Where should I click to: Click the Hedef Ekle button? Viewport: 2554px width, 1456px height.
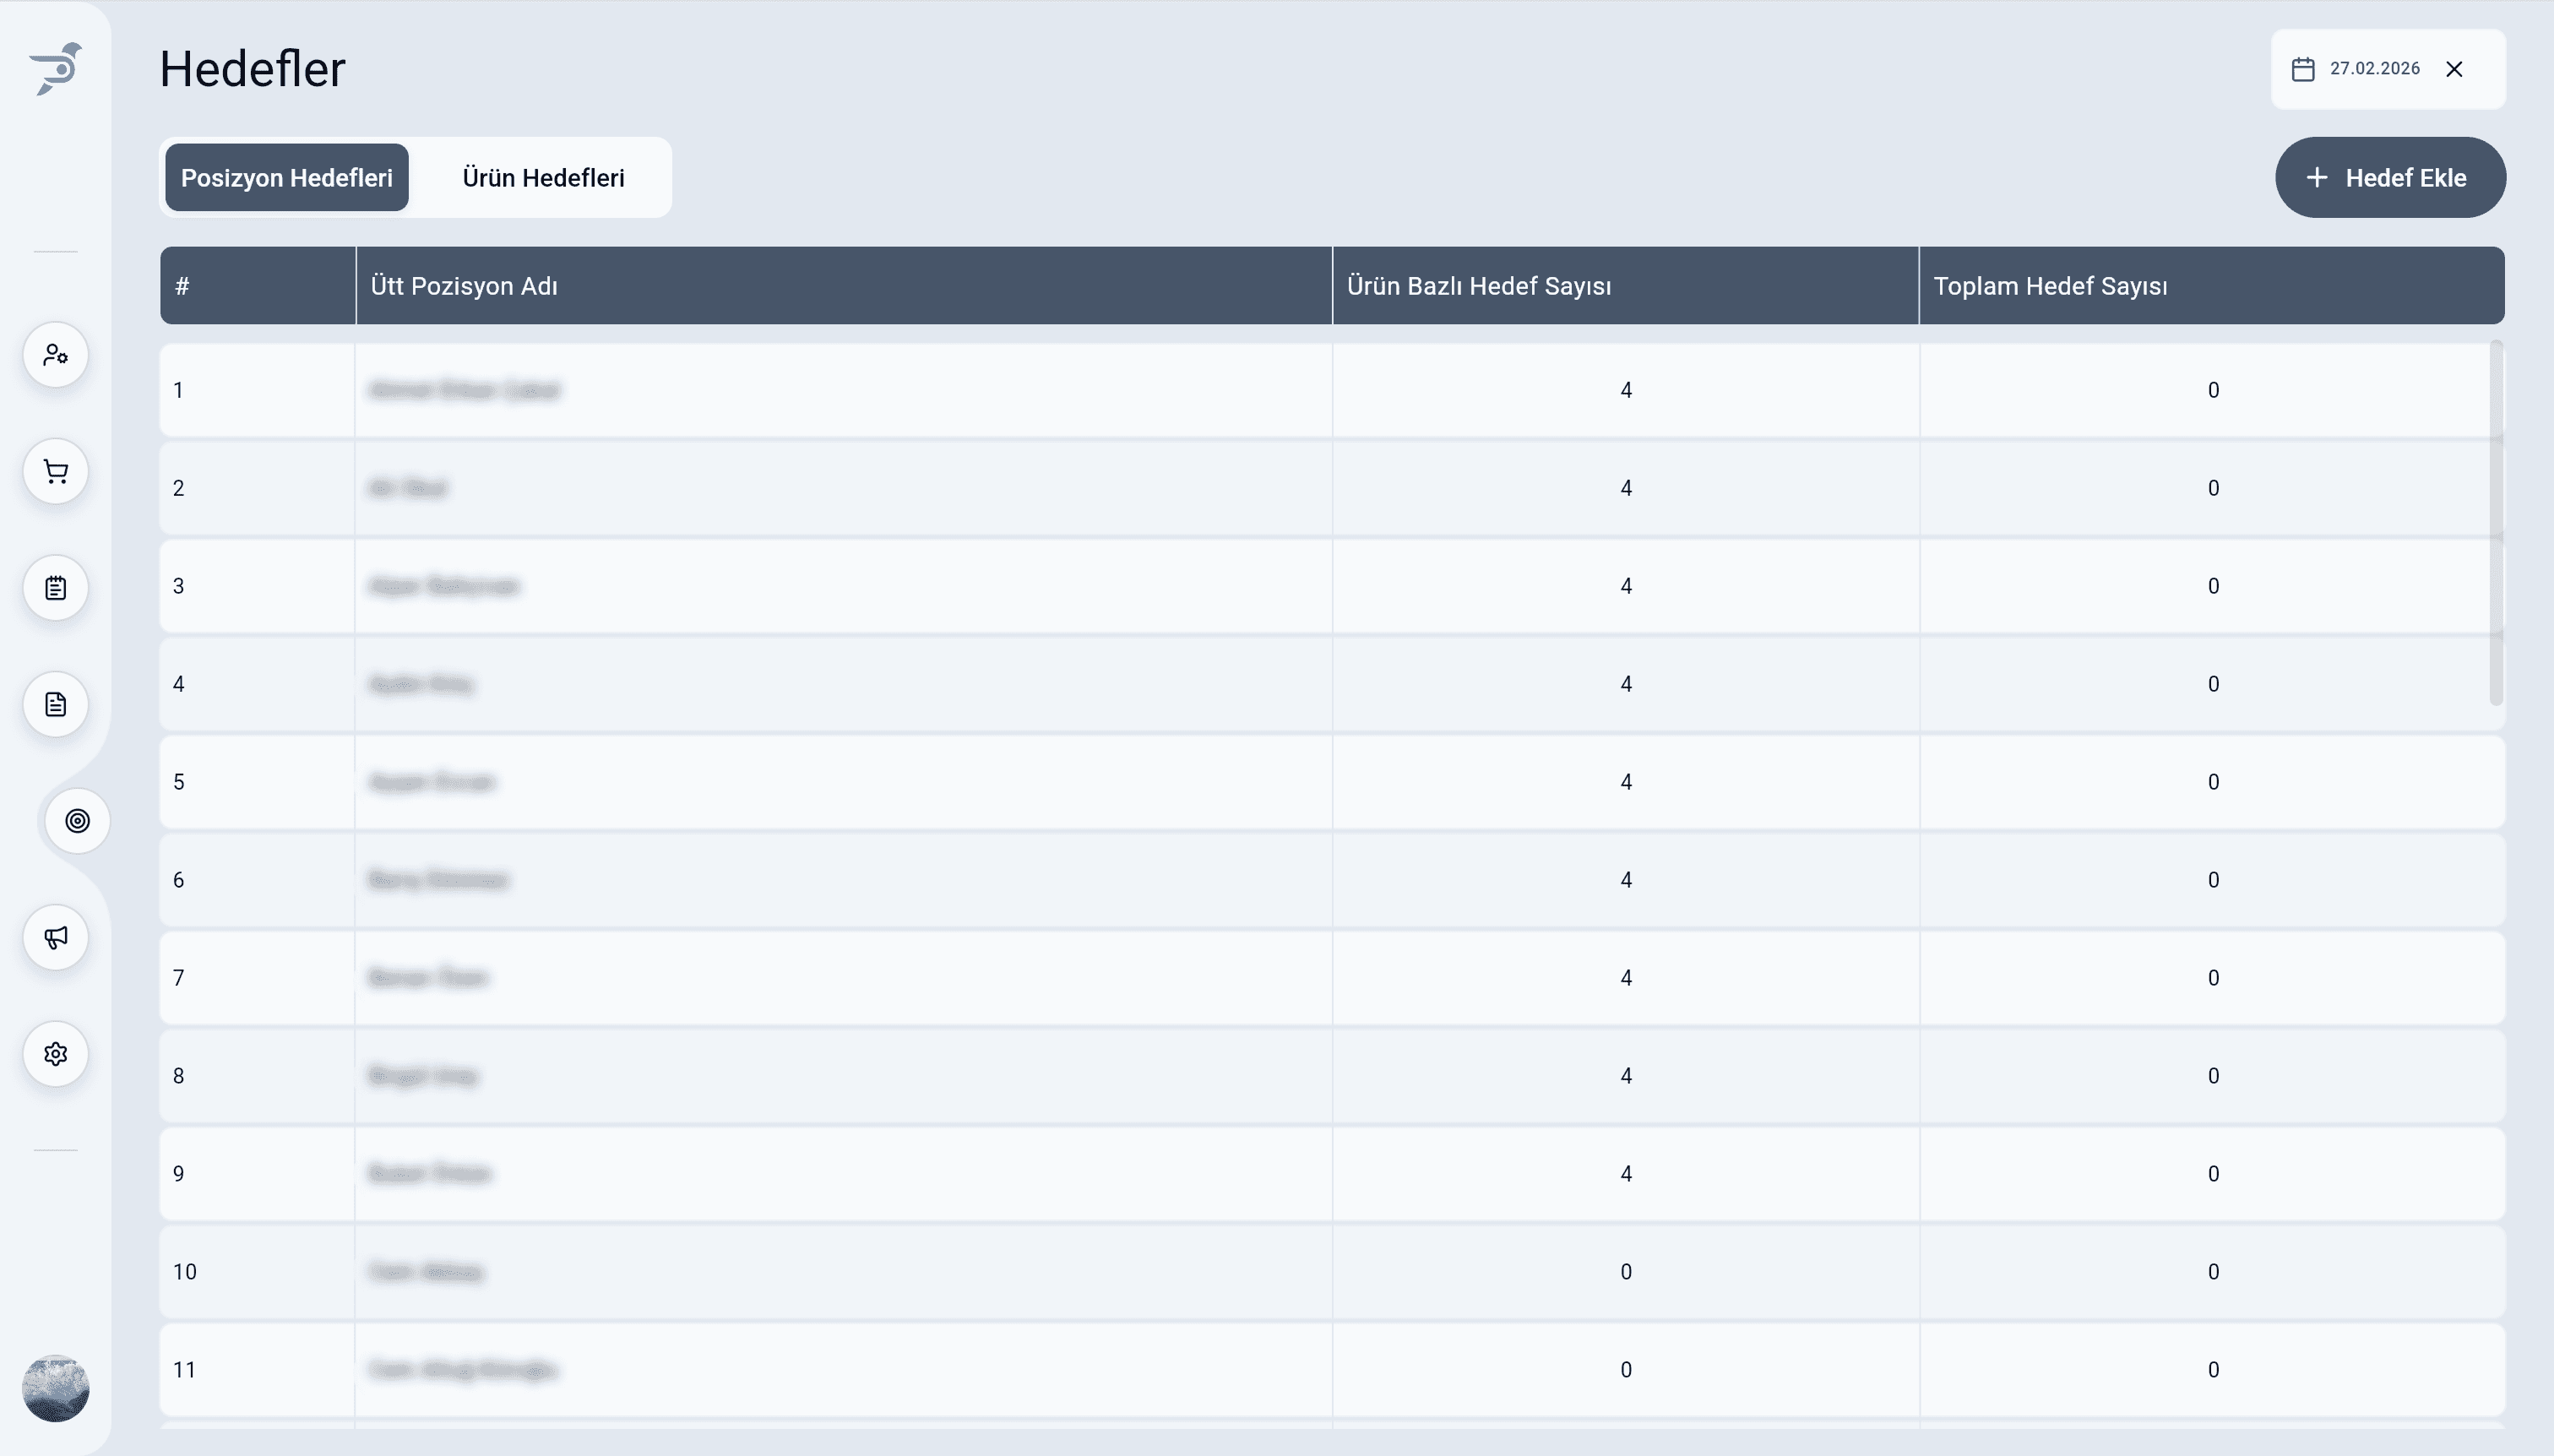[2389, 178]
